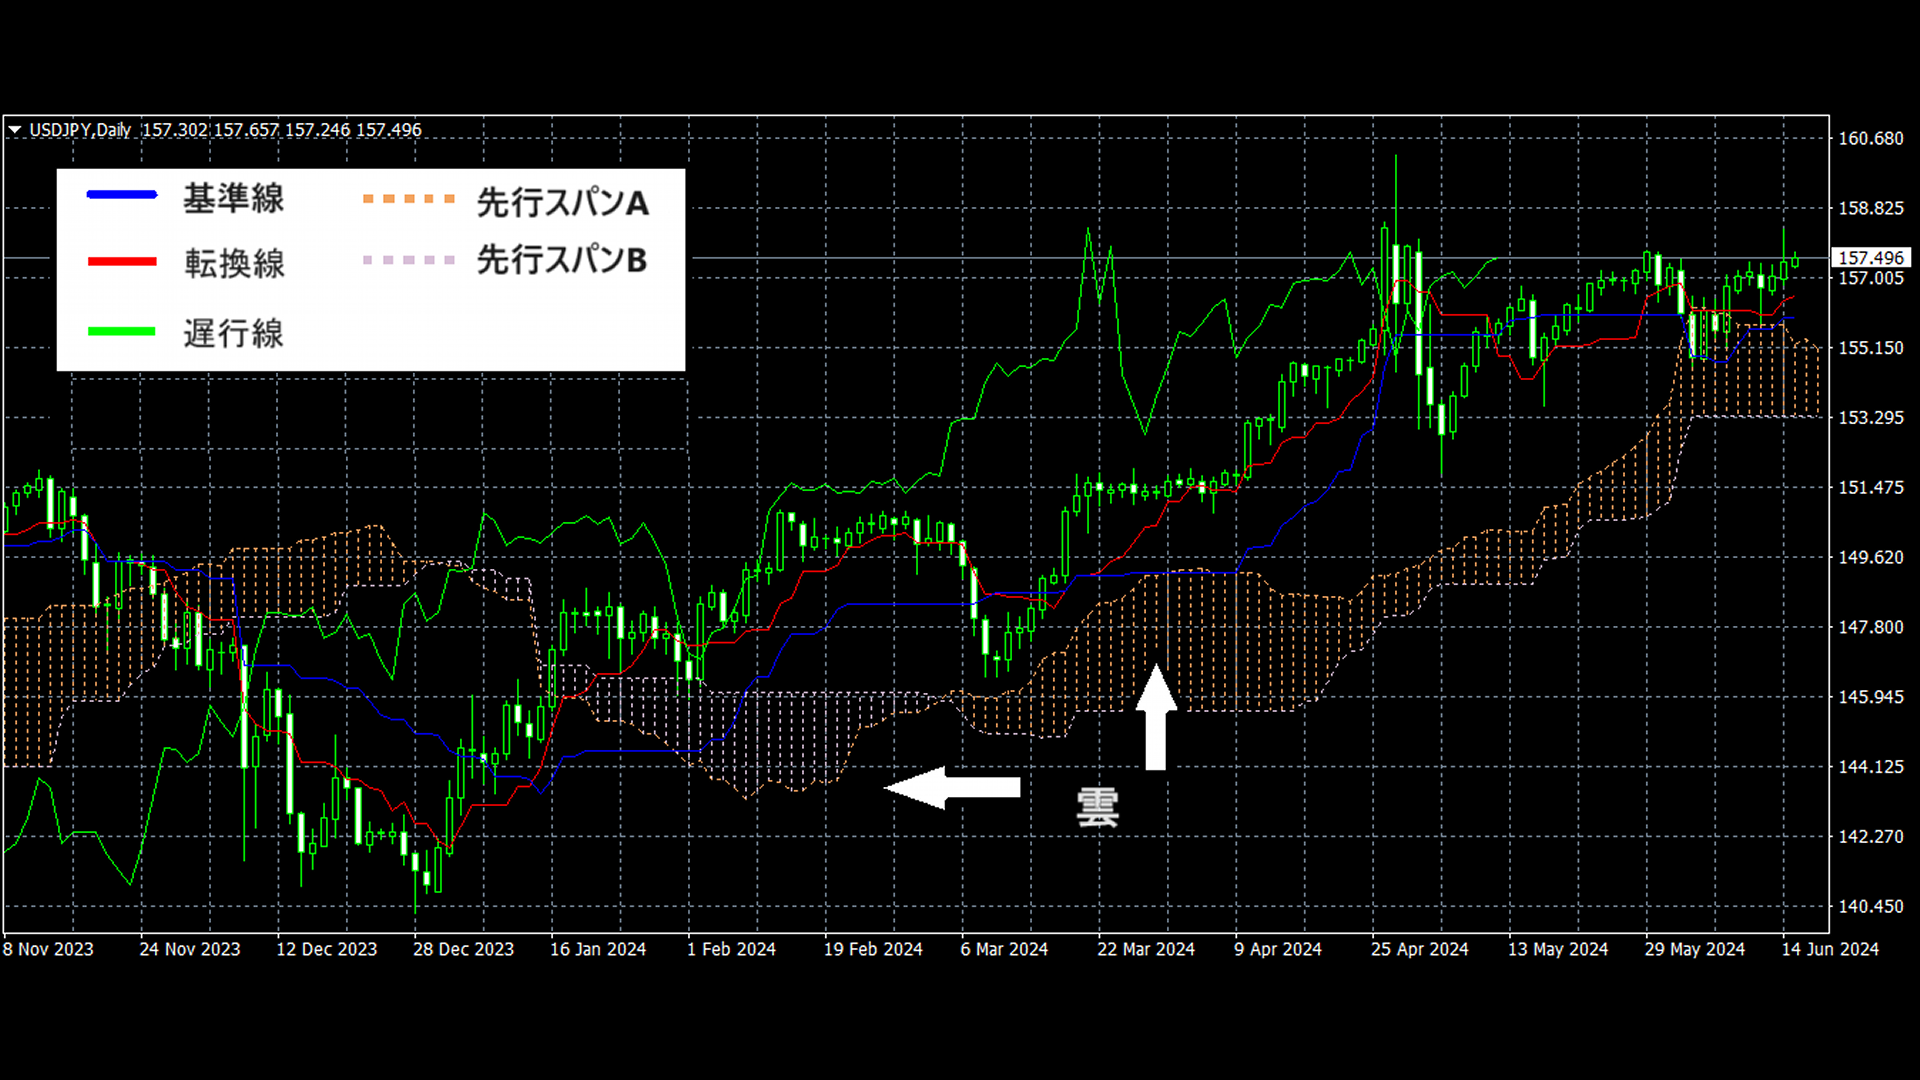Click the 雲 cloud label
Screen dimensions: 1920x1080
(1097, 807)
